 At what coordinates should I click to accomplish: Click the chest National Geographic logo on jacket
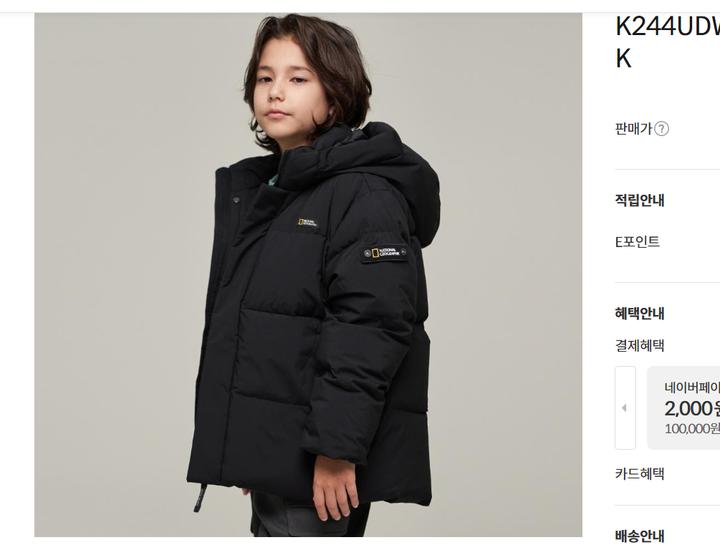click(x=307, y=223)
